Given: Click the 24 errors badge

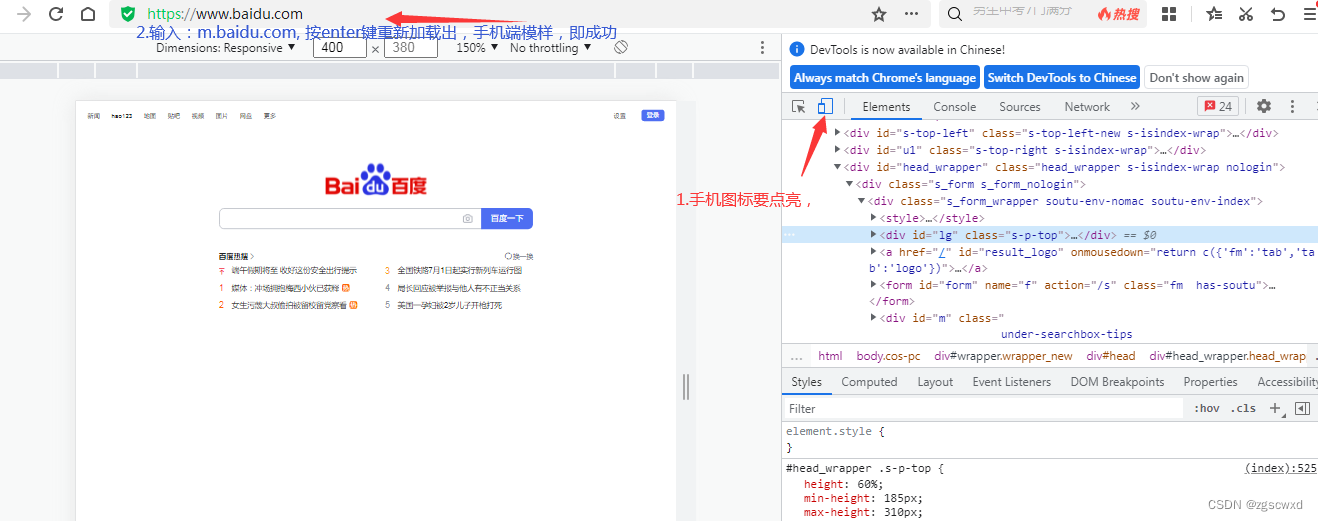Looking at the screenshot, I should (1218, 106).
